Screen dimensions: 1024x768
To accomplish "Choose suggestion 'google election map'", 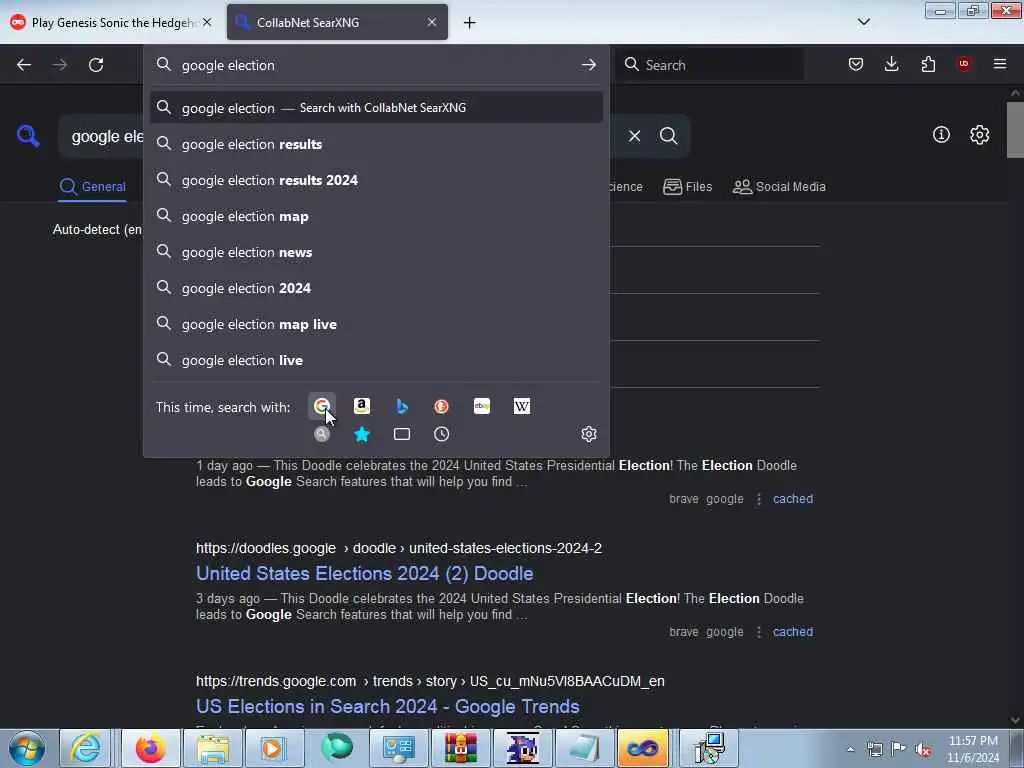I will pos(377,216).
